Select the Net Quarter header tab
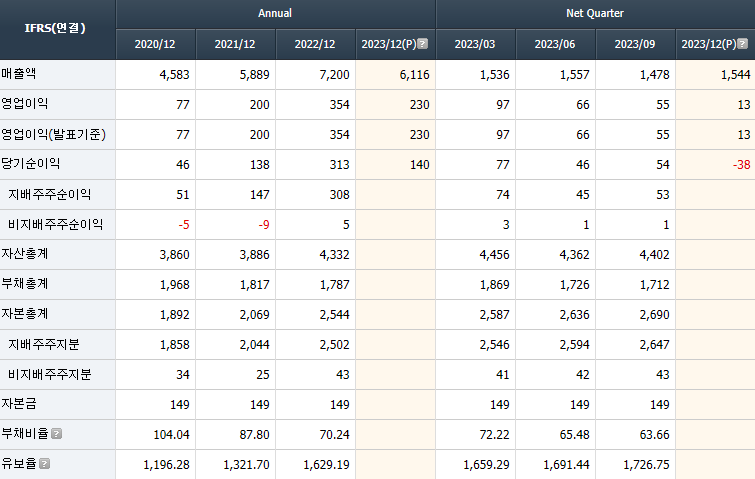The height and width of the screenshot is (479, 755). click(x=595, y=14)
